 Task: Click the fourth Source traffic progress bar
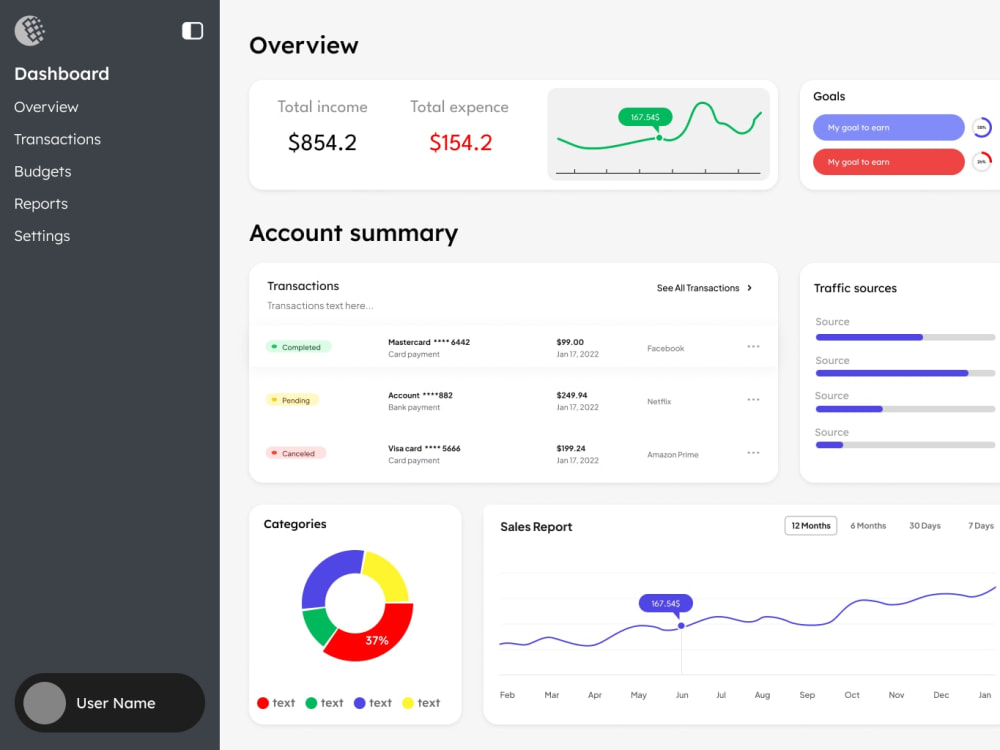pos(905,445)
